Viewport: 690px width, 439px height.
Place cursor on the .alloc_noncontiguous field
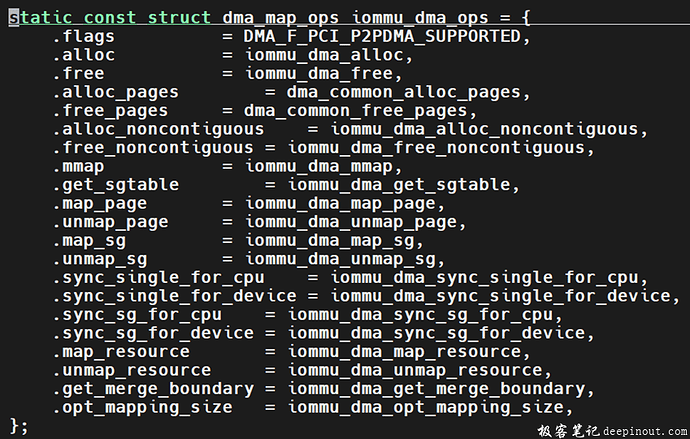pos(158,129)
